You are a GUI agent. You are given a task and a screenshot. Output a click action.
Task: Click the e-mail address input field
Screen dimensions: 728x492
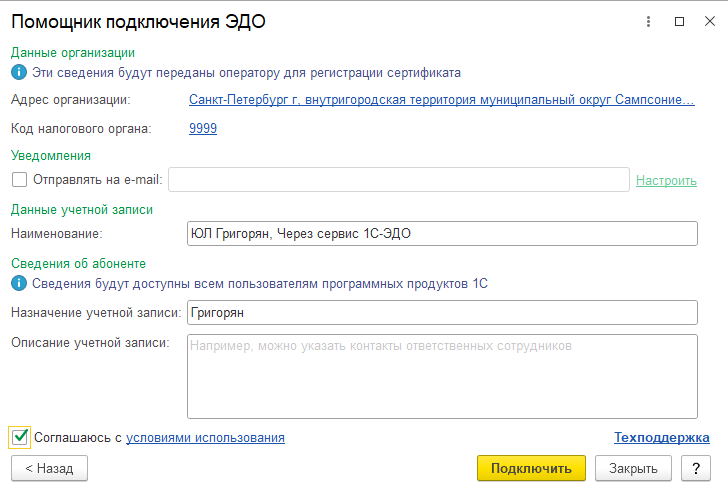[398, 180]
